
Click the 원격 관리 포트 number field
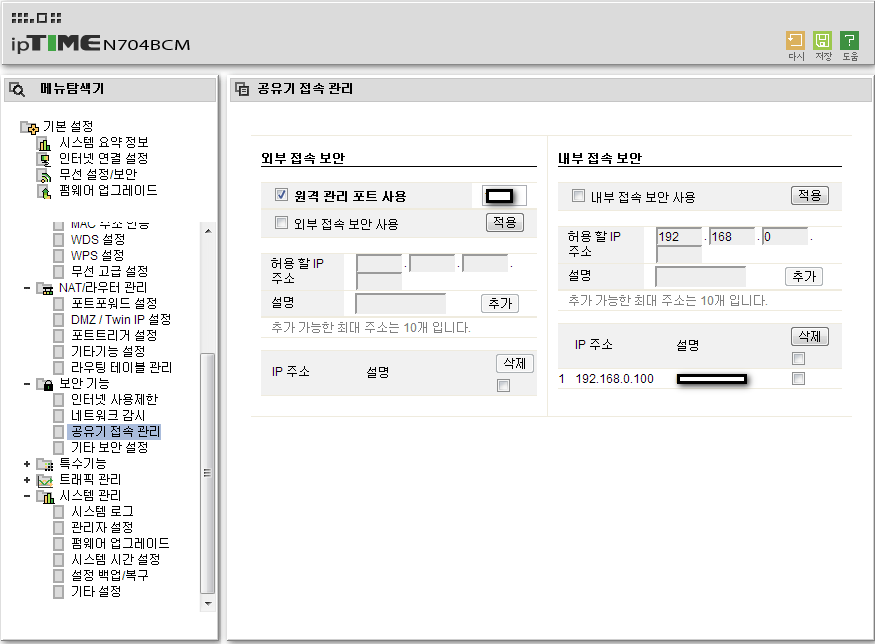pyautogui.click(x=504, y=196)
